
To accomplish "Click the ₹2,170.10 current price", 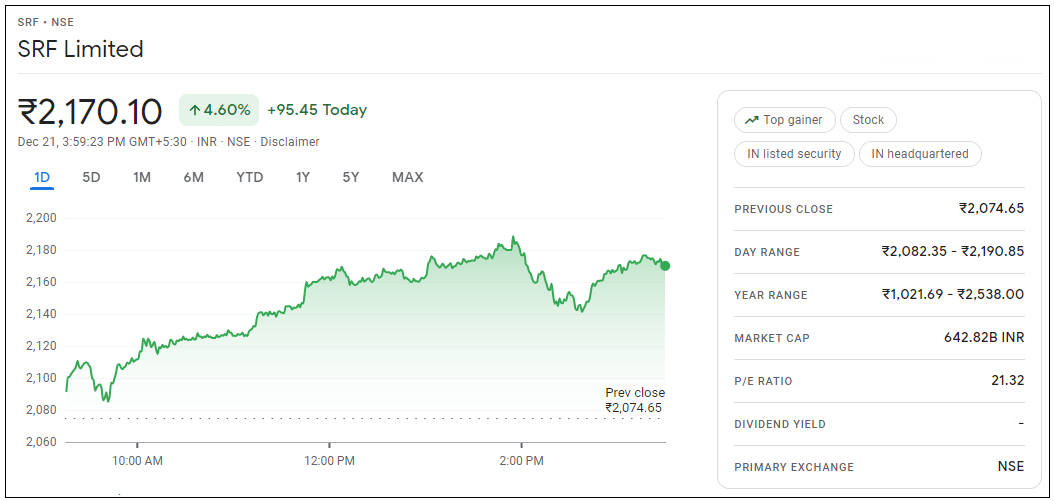I will pos(89,111).
